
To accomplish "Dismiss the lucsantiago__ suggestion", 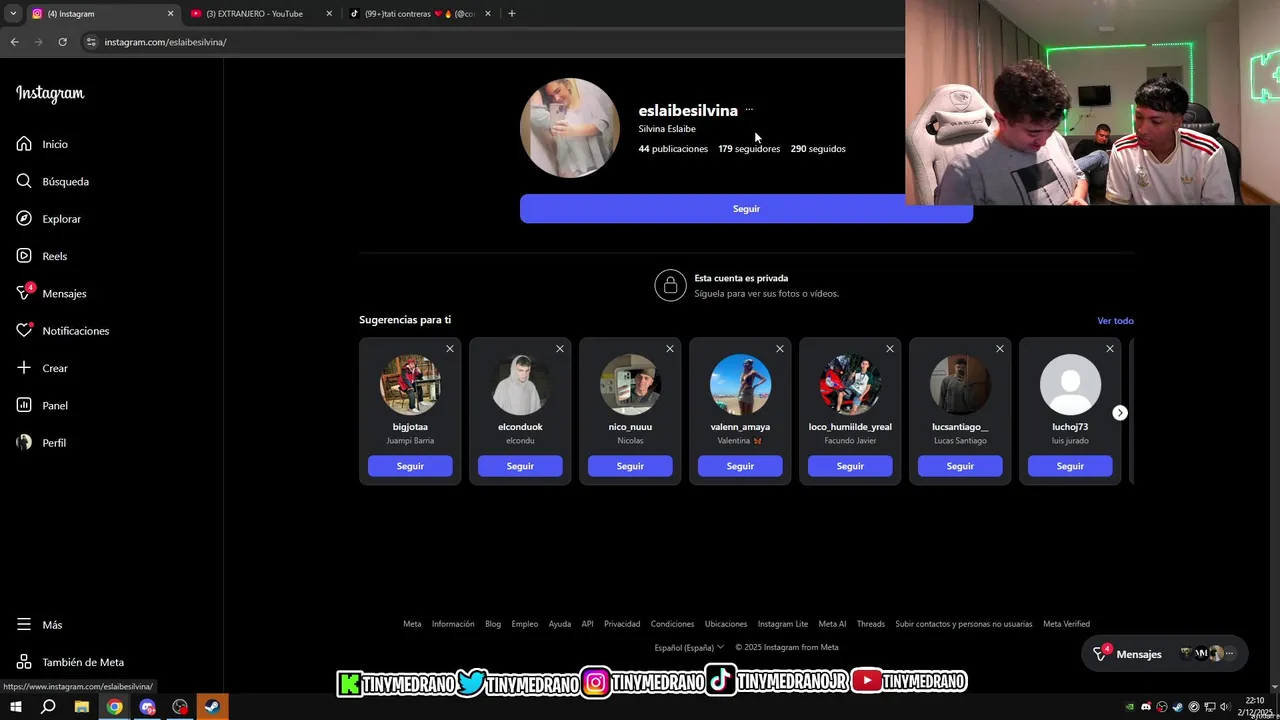I will [x=1000, y=349].
